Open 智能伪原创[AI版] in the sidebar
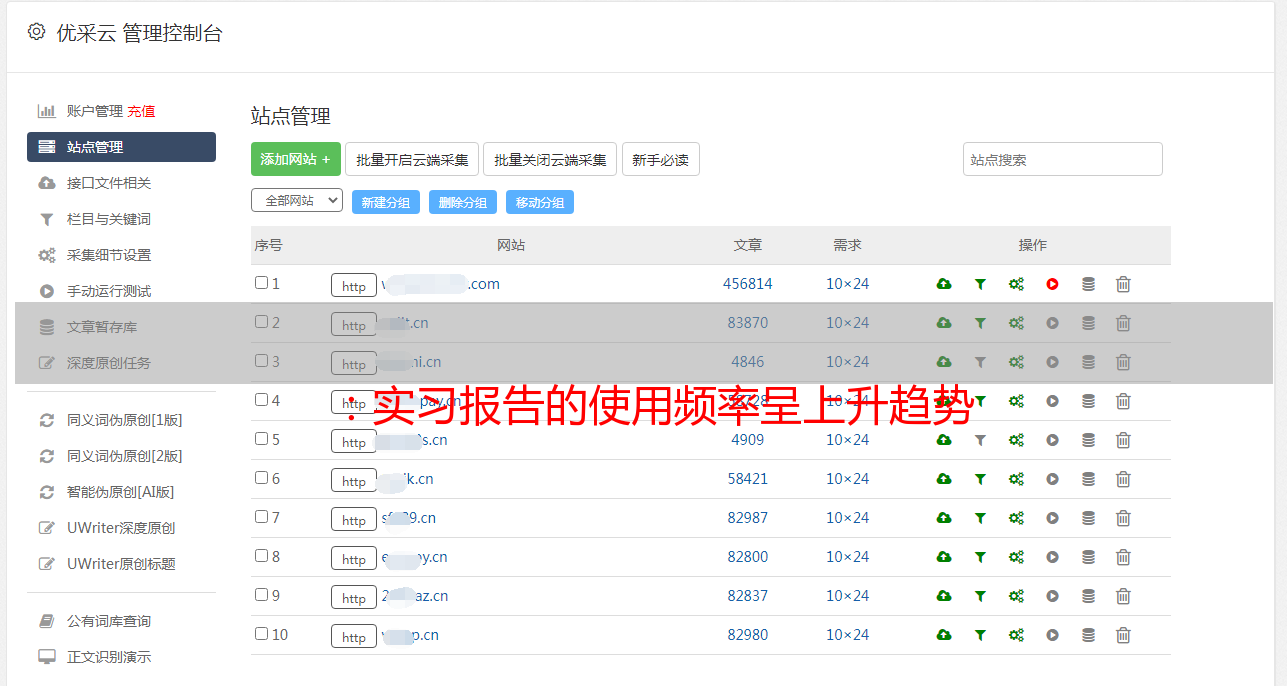1287x686 pixels. click(121, 492)
